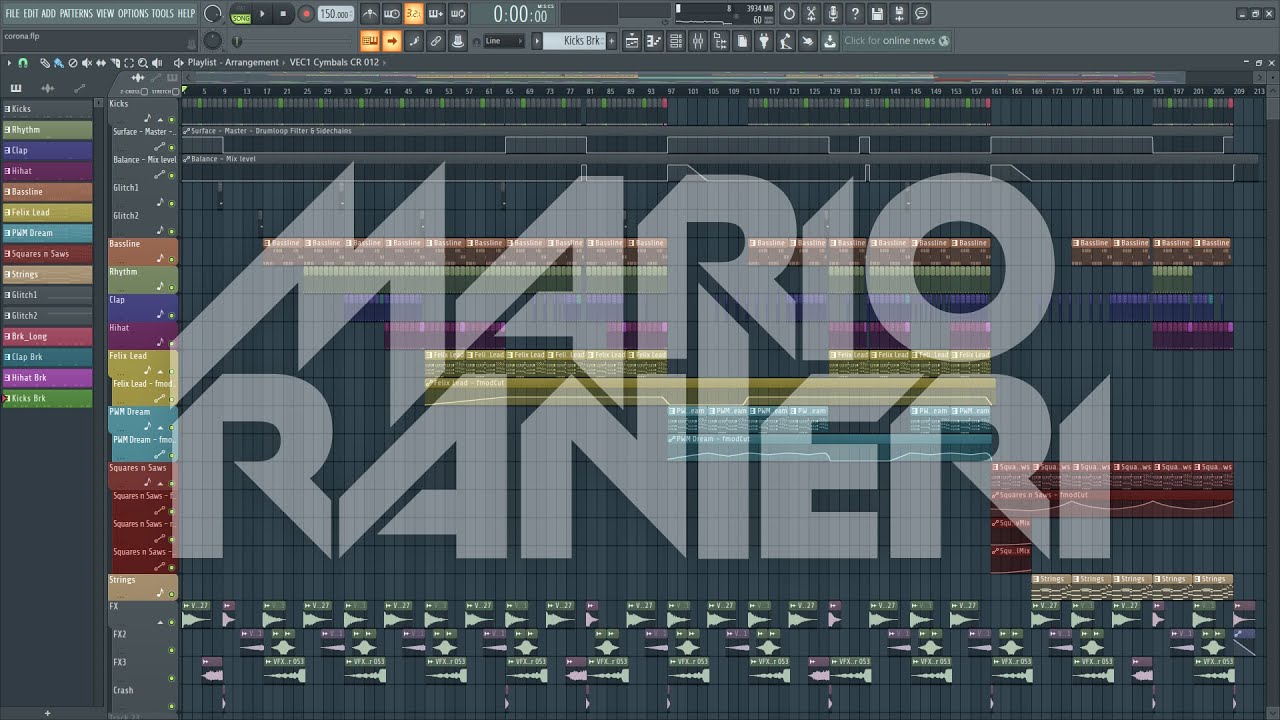Toggle the Glitch1 track mute LED
The width and height of the screenshot is (1280, 720).
171,203
